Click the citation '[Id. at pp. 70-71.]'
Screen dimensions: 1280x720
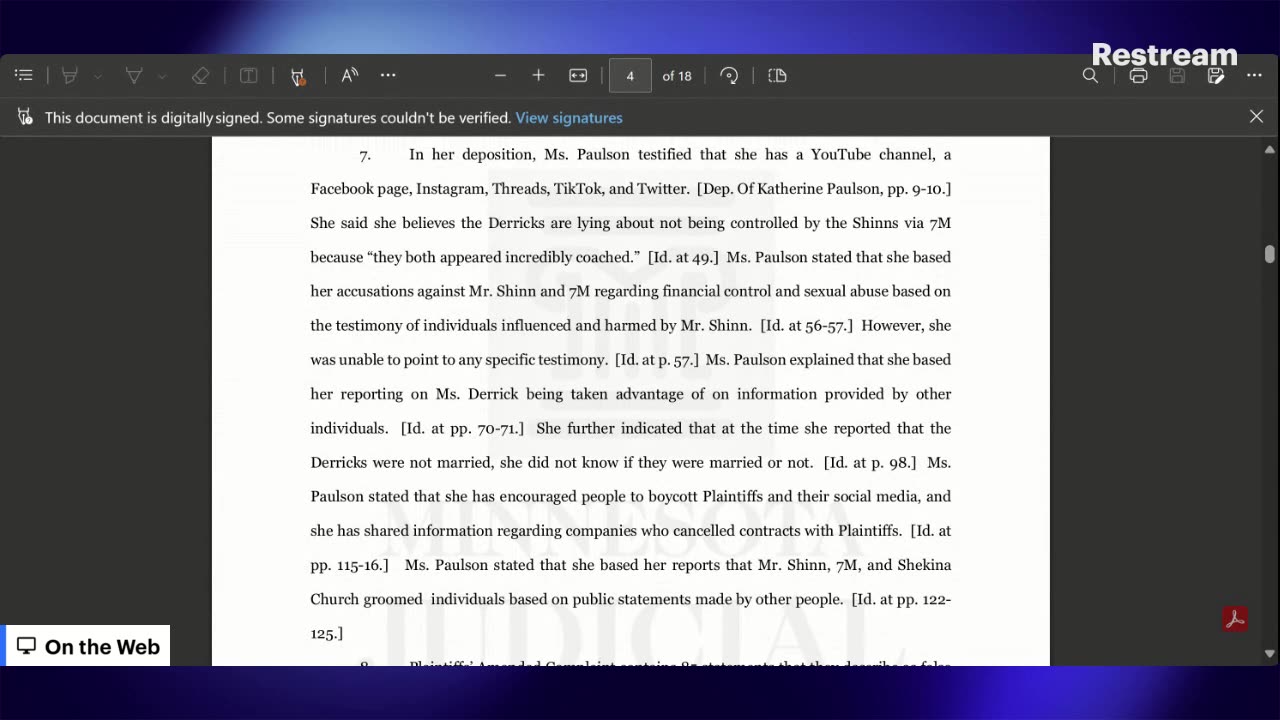[x=462, y=428]
